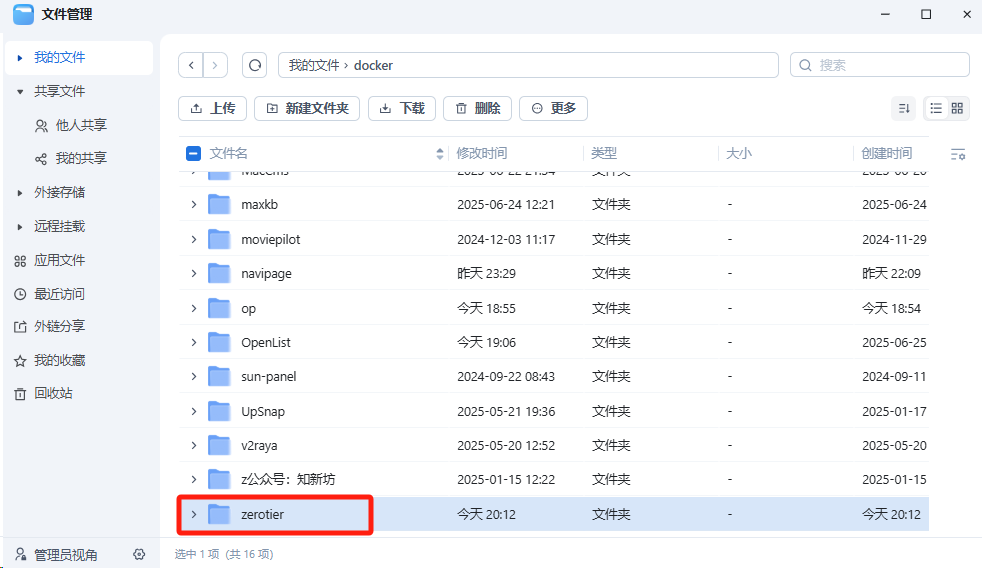982x568 pixels.
Task: Click the 上传 upload button
Action: pyautogui.click(x=212, y=108)
